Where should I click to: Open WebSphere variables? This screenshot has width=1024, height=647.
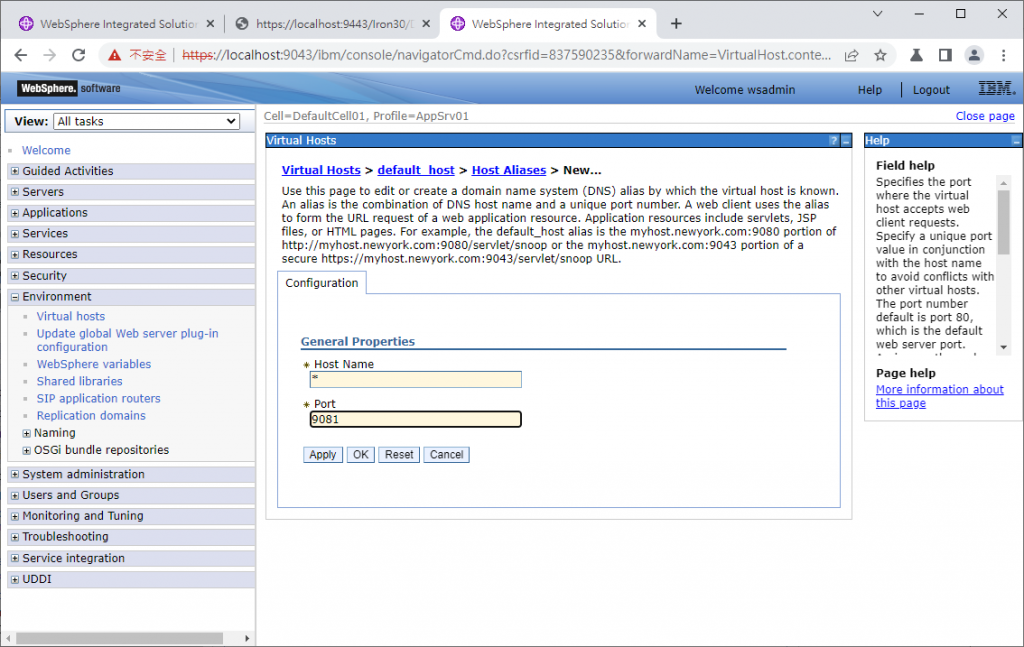(93, 364)
